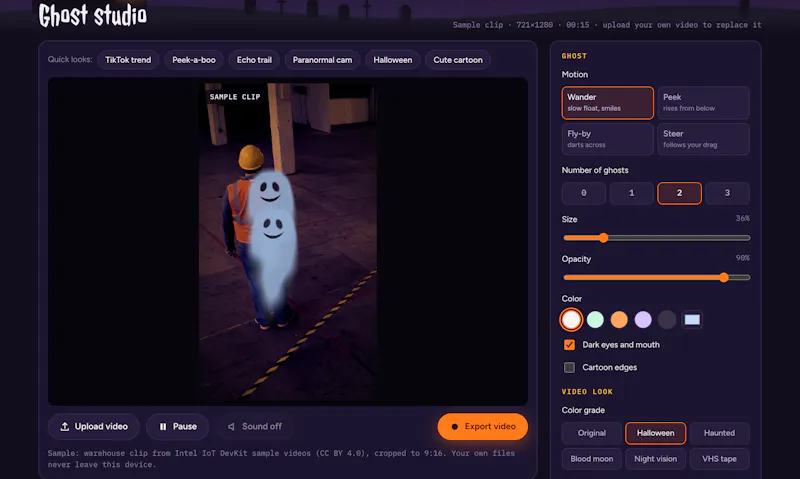Set number of ghosts to 0
The height and width of the screenshot is (479, 800).
pyautogui.click(x=584, y=193)
